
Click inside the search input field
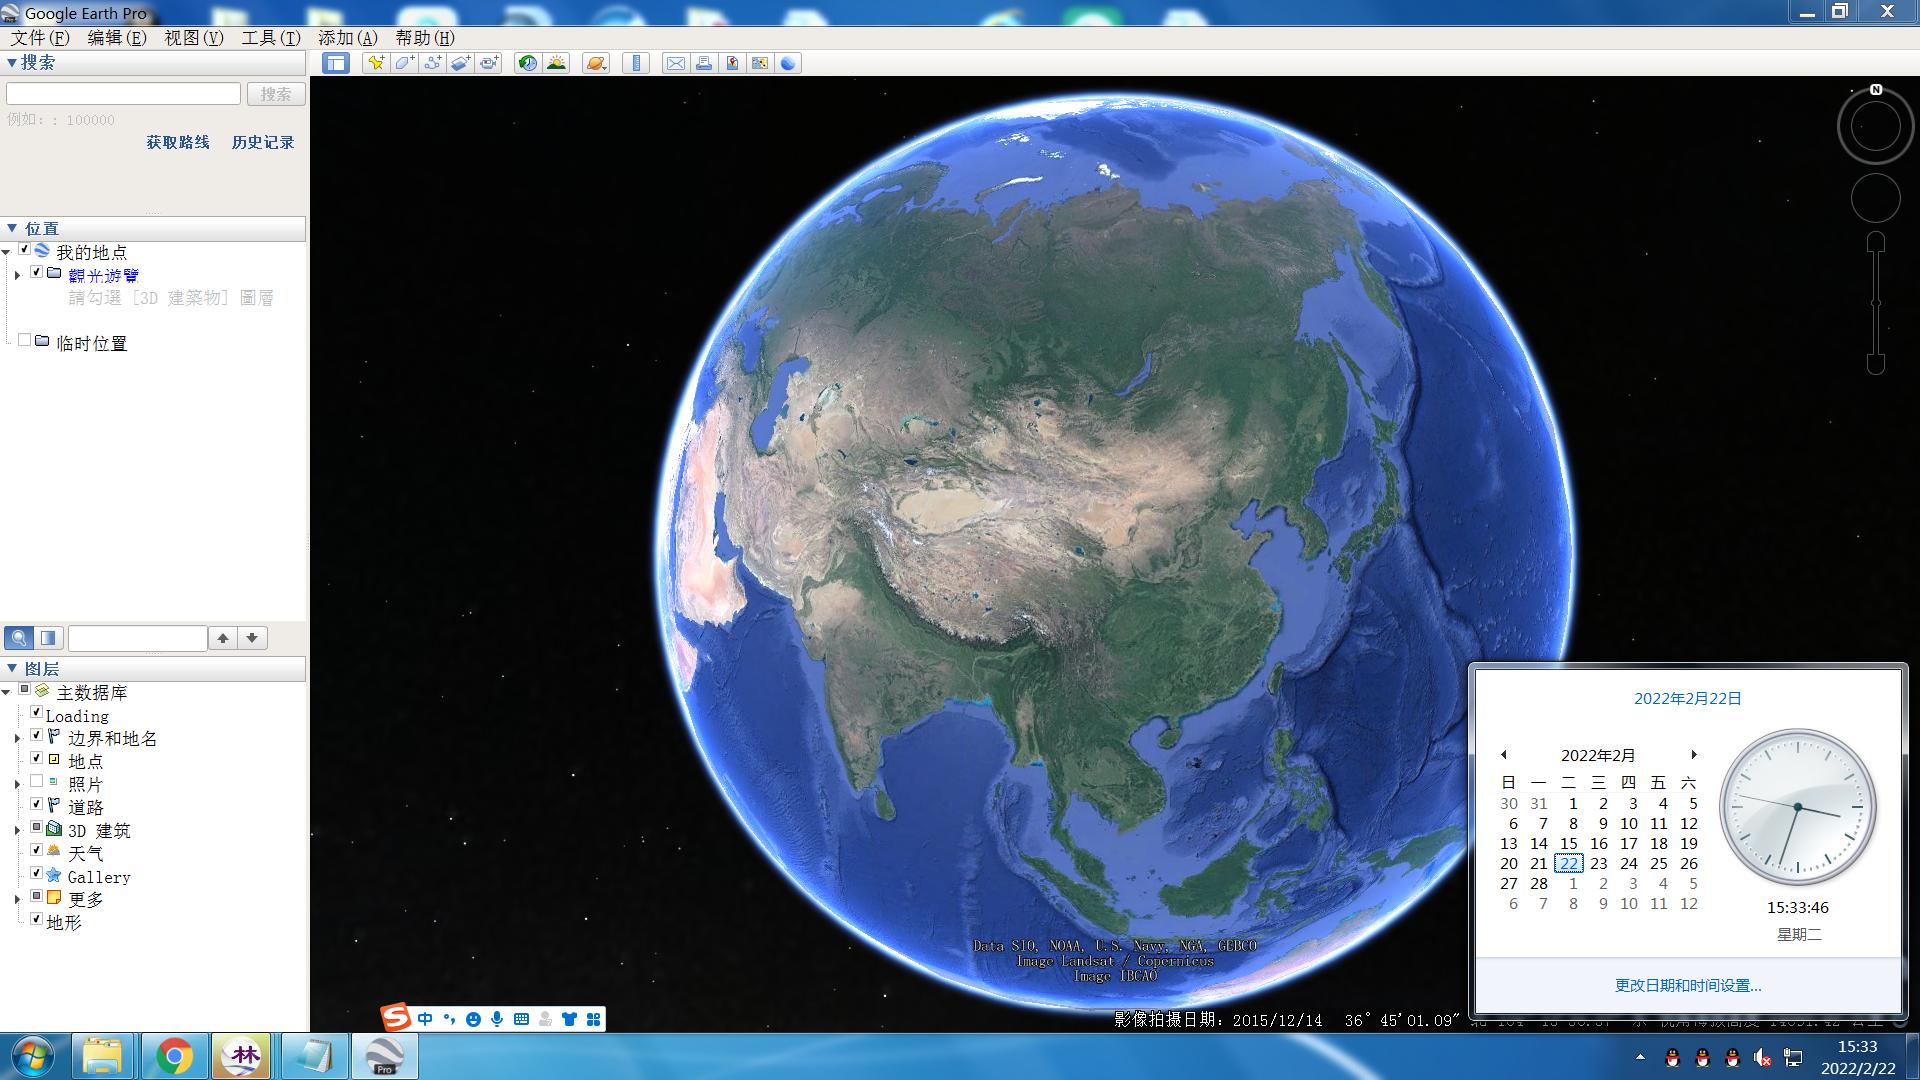pos(122,93)
